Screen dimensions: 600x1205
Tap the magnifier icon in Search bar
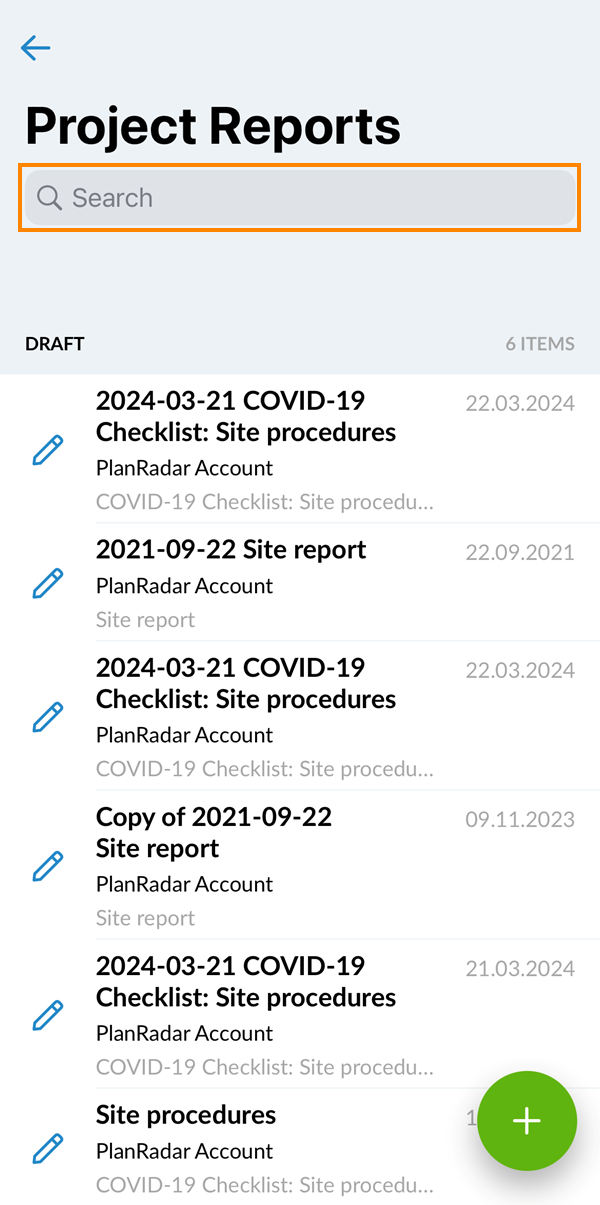[49, 197]
